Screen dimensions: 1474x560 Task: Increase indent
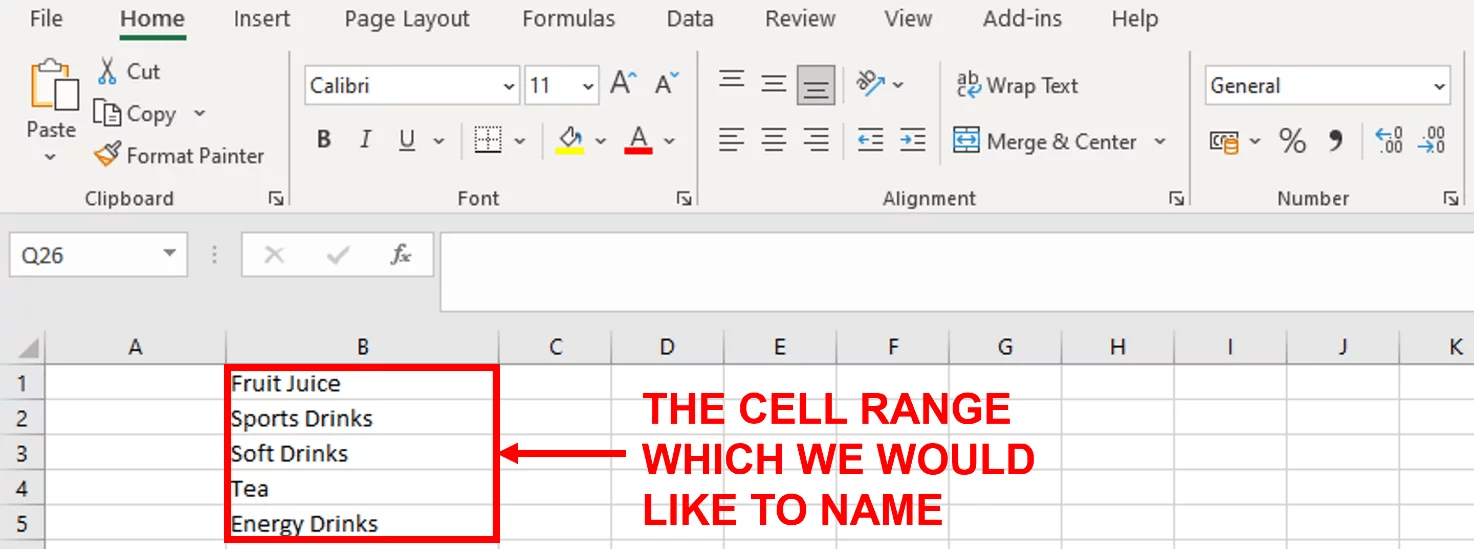pos(912,140)
